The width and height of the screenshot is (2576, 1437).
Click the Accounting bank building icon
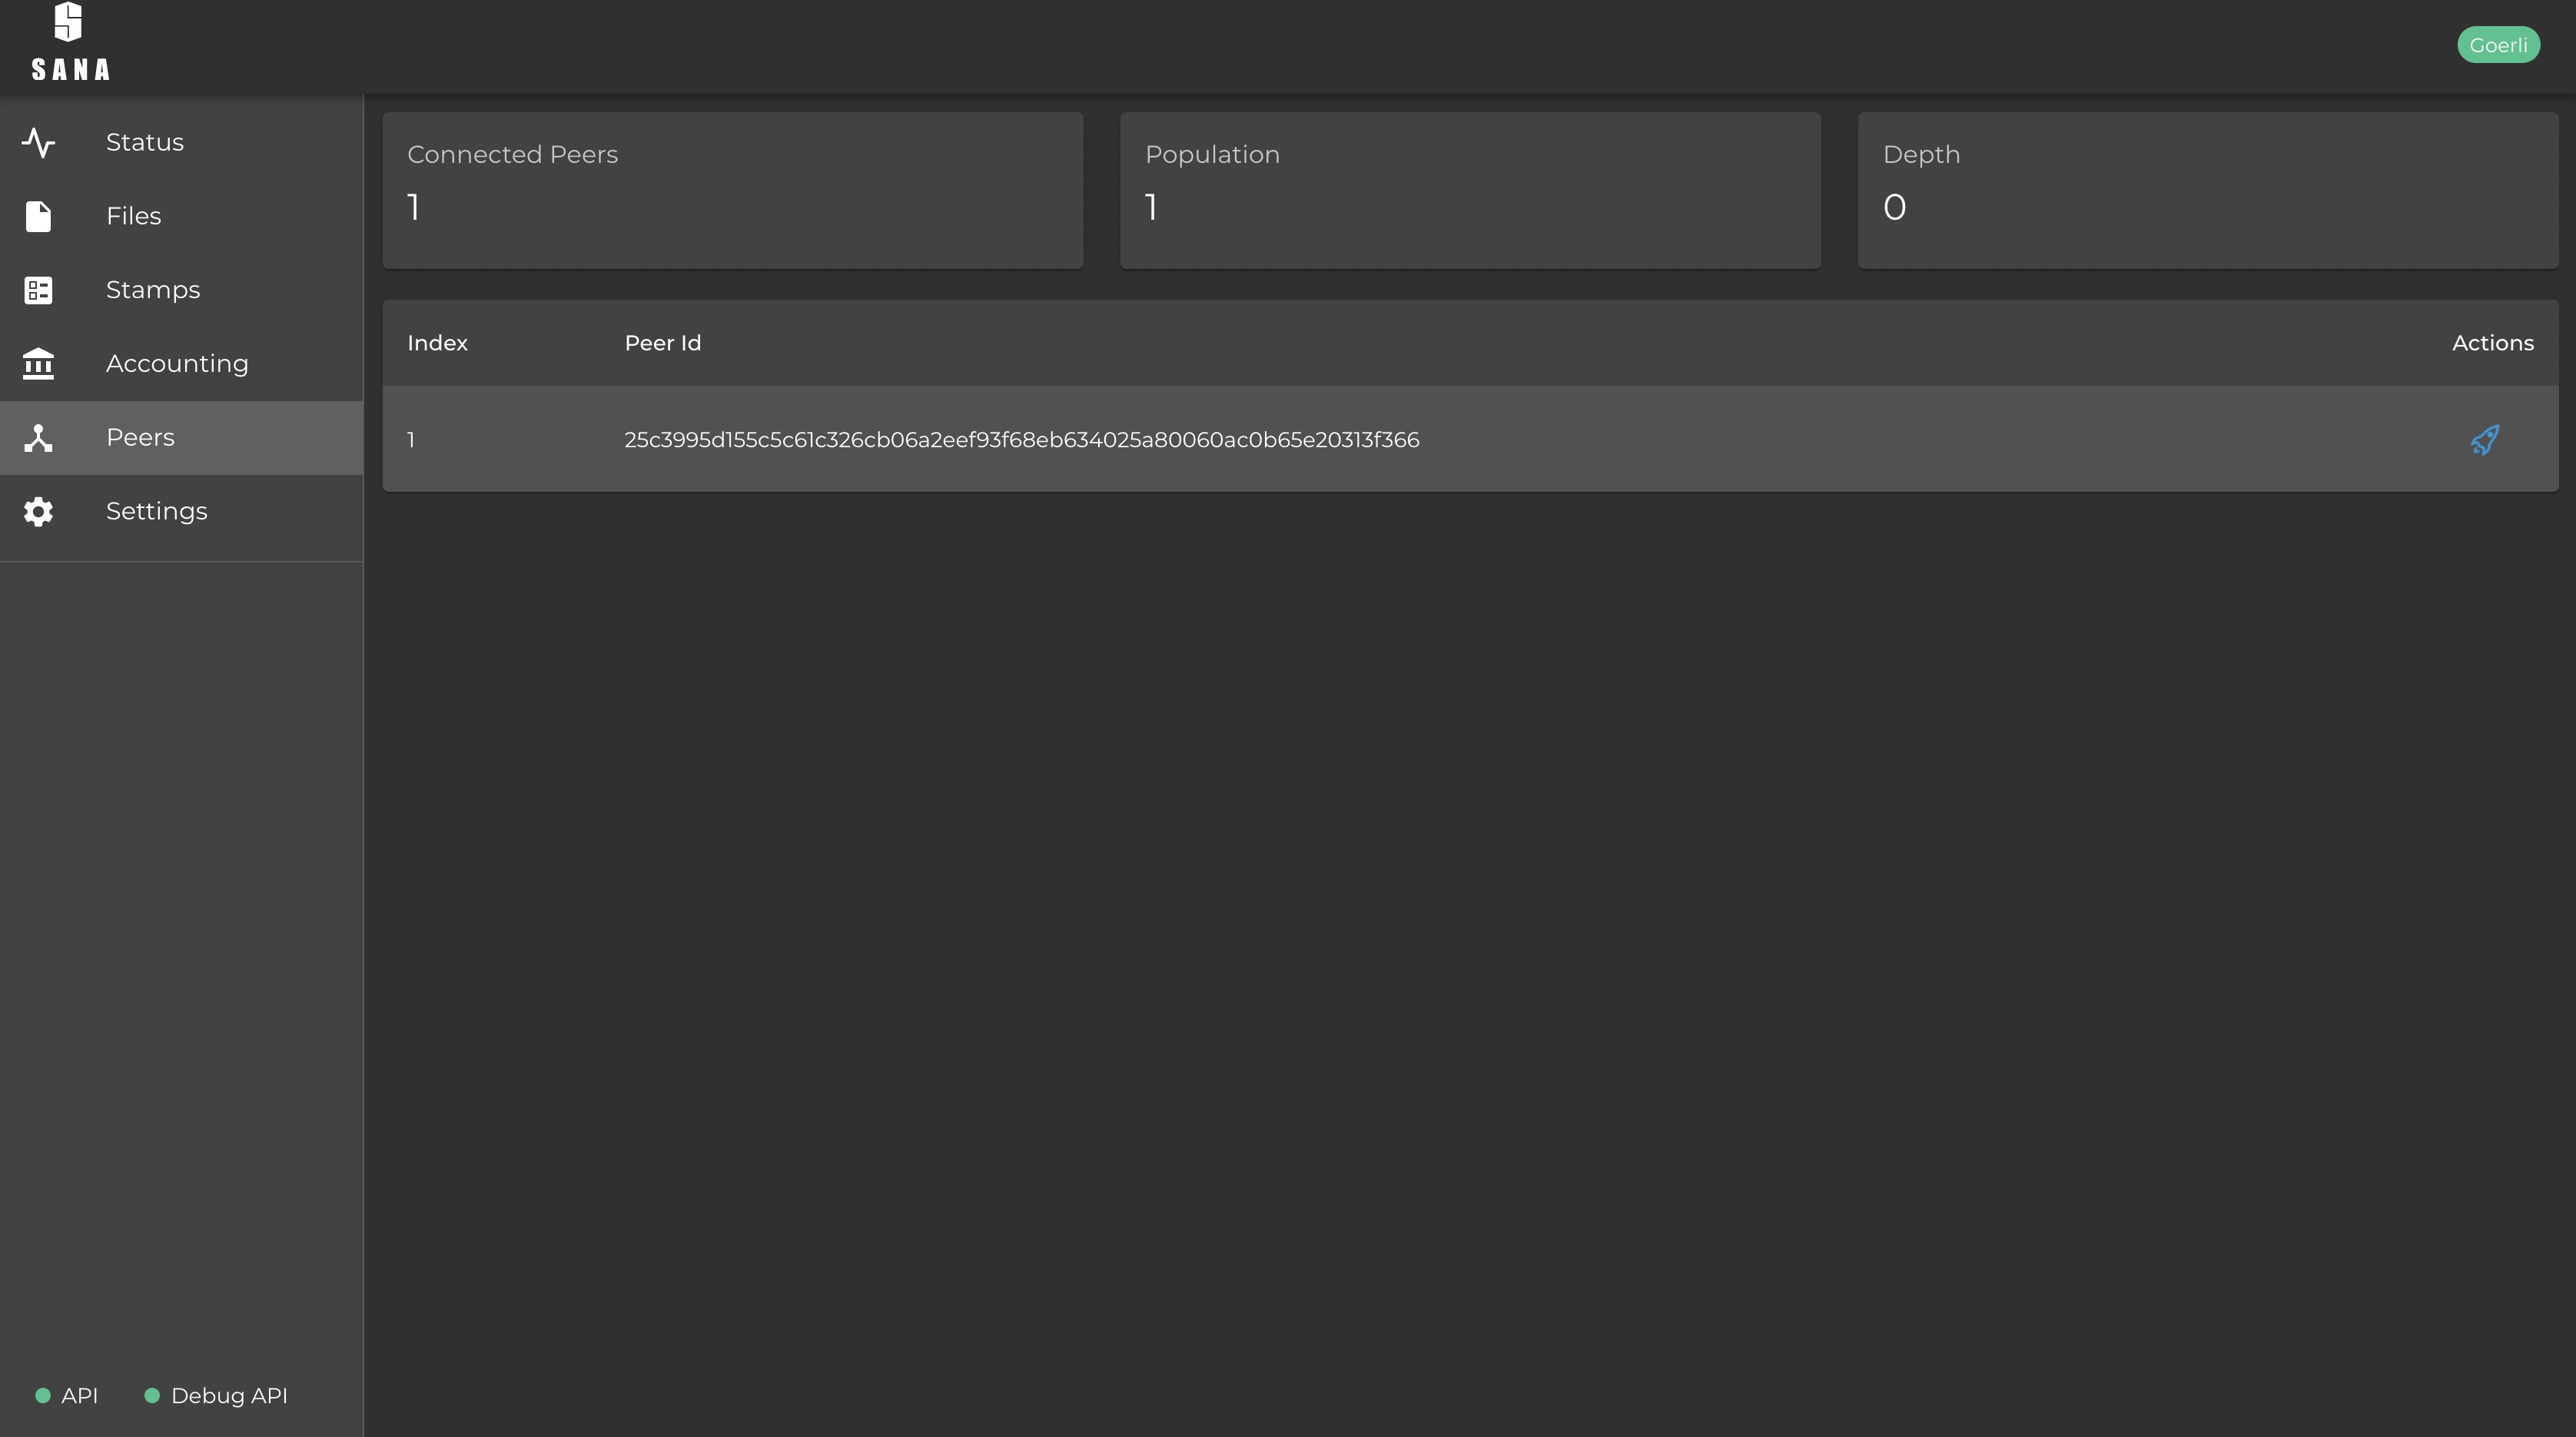tap(38, 364)
